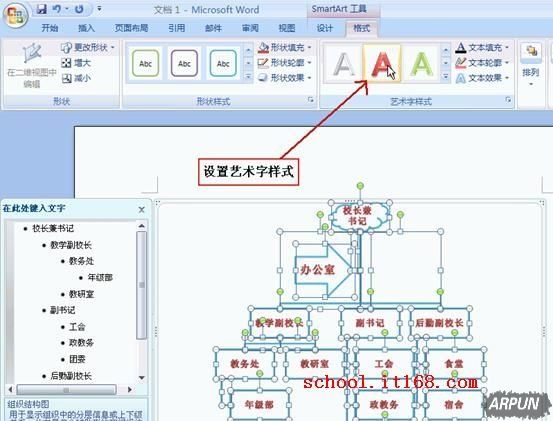Redo the last action

pos(79,10)
